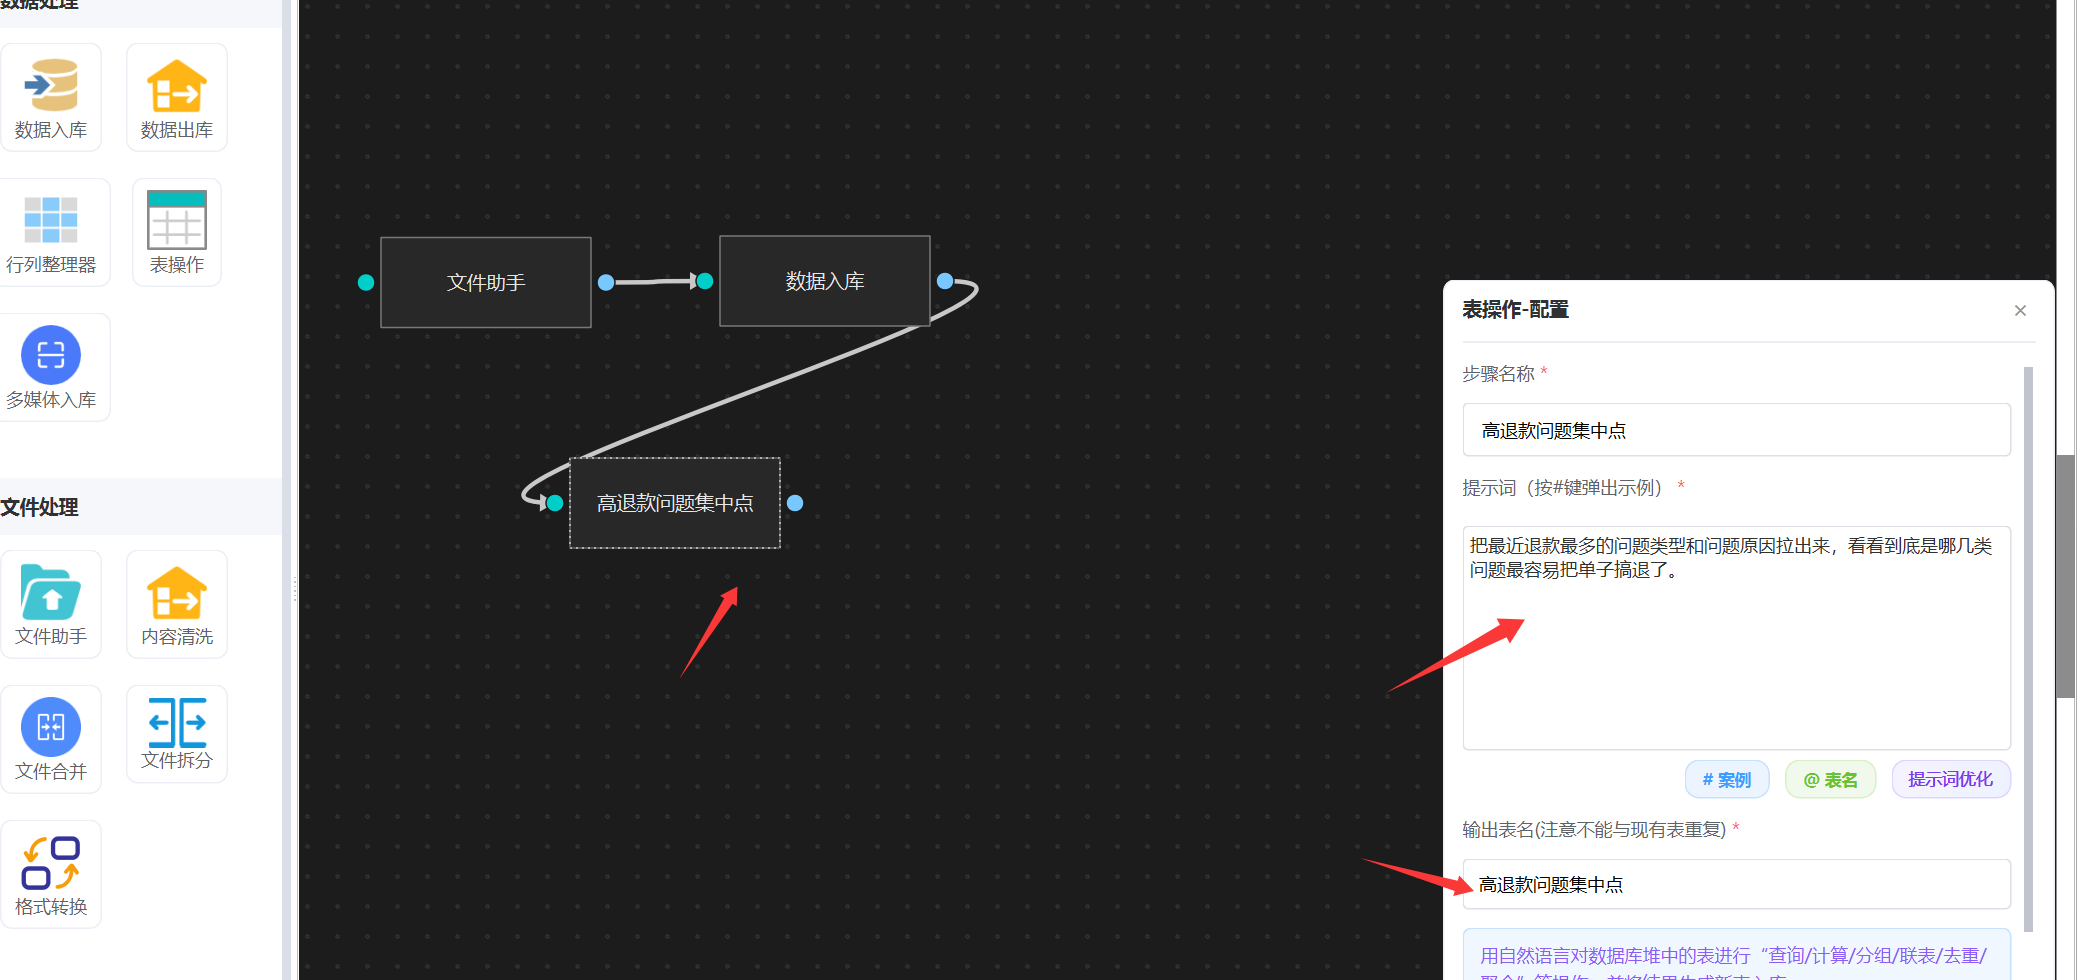Click into the 提示词 text area

[x=1736, y=640]
